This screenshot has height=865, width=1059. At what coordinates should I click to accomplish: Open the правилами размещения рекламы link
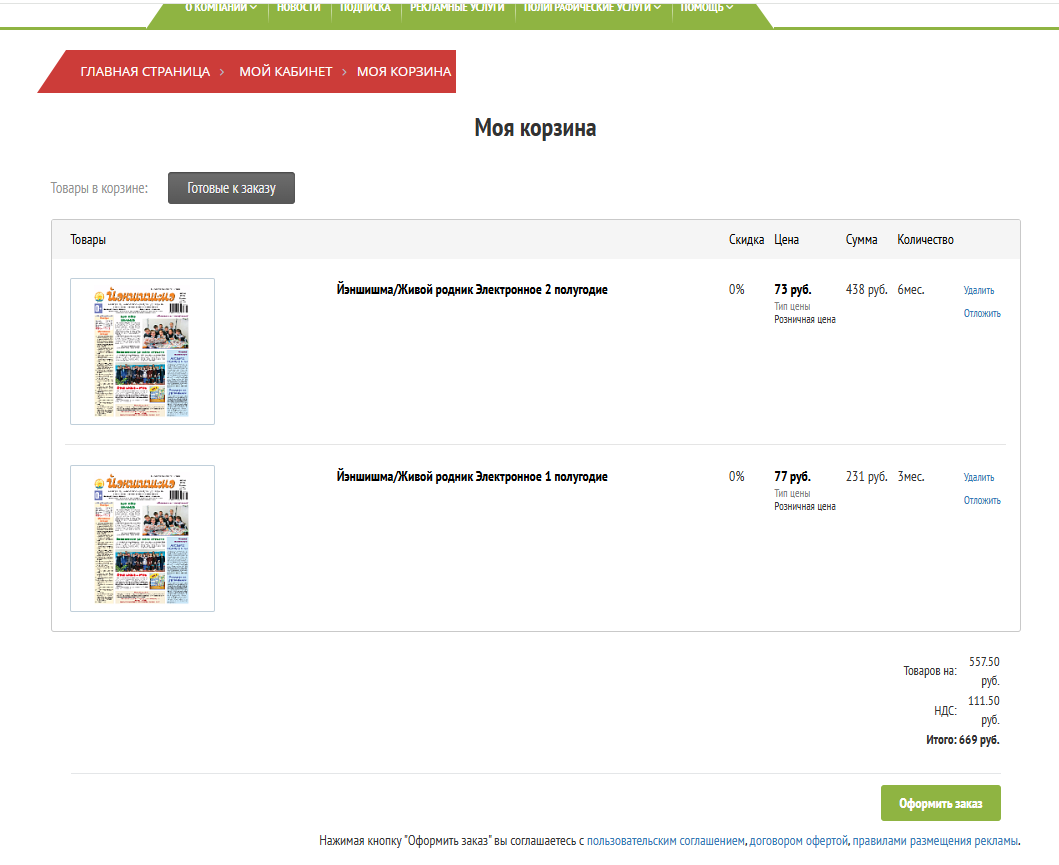pyautogui.click(x=935, y=841)
